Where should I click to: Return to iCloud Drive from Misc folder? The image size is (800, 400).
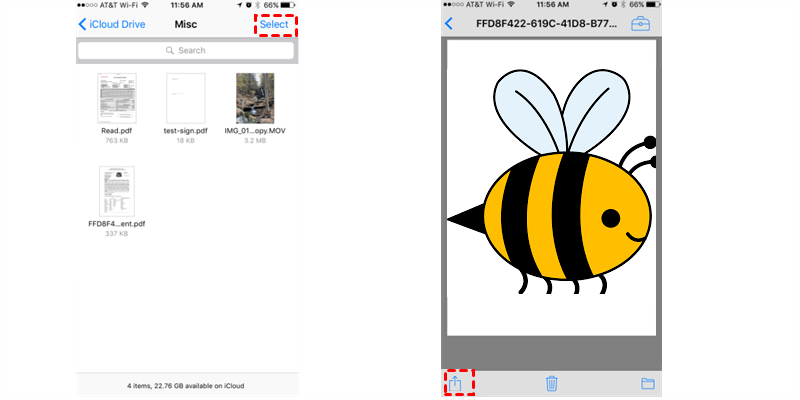pyautogui.click(x=112, y=24)
